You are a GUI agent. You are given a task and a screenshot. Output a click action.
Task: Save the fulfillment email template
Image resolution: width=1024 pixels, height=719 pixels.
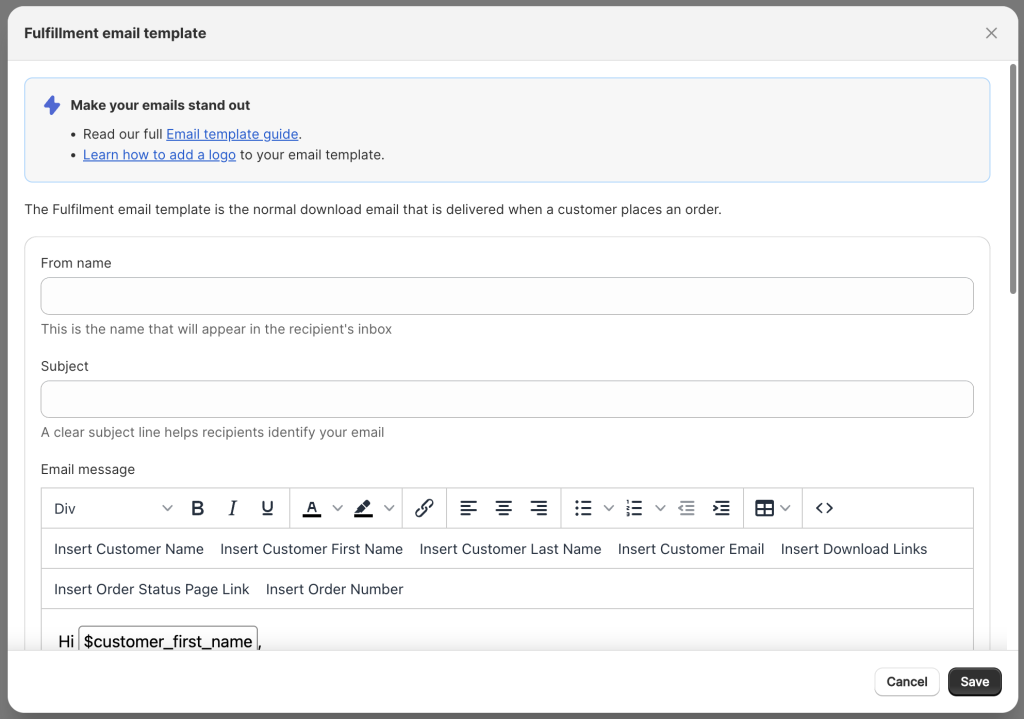click(974, 681)
